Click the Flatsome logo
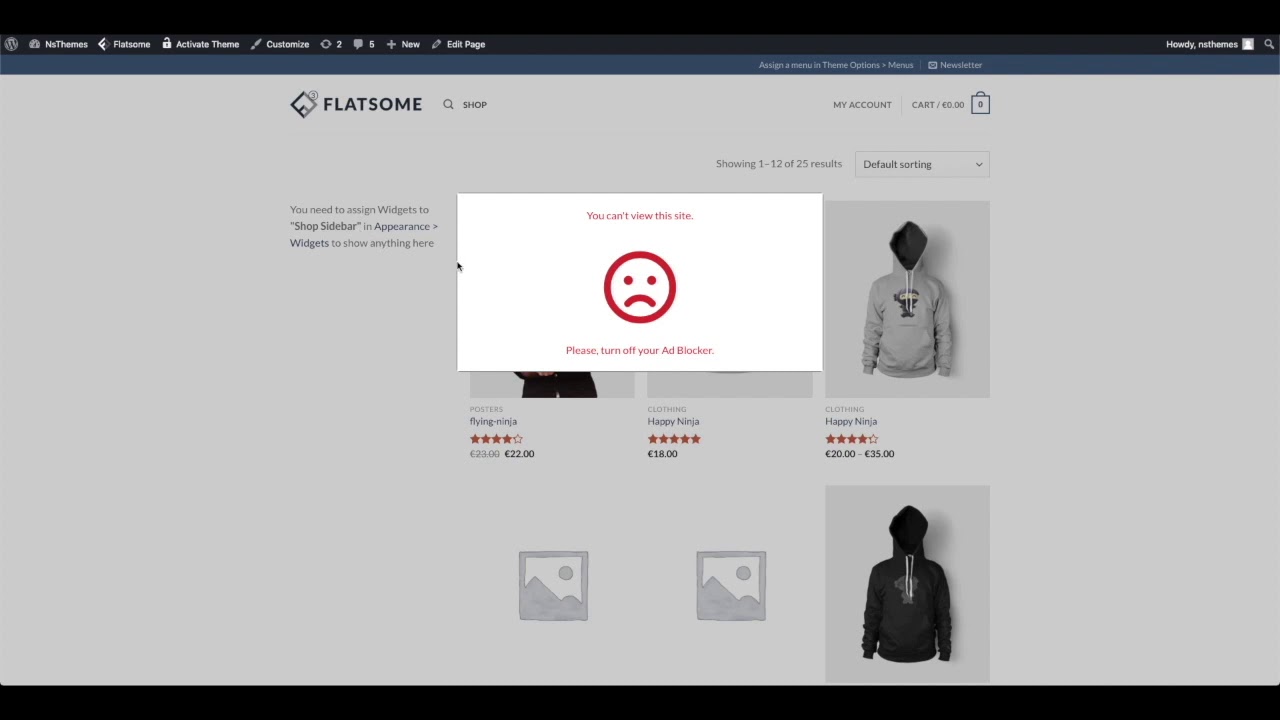 [x=356, y=104]
